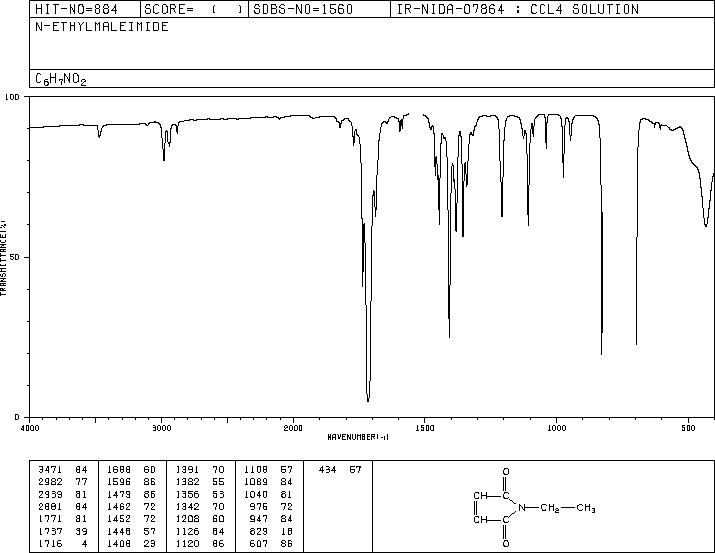
Task: Select the SCORE field in header
Action: click(x=194, y=9)
